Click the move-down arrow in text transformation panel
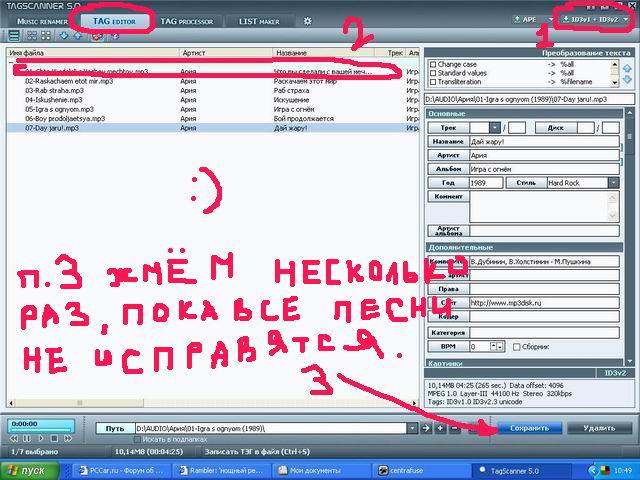The image size is (640, 480). coord(628,81)
